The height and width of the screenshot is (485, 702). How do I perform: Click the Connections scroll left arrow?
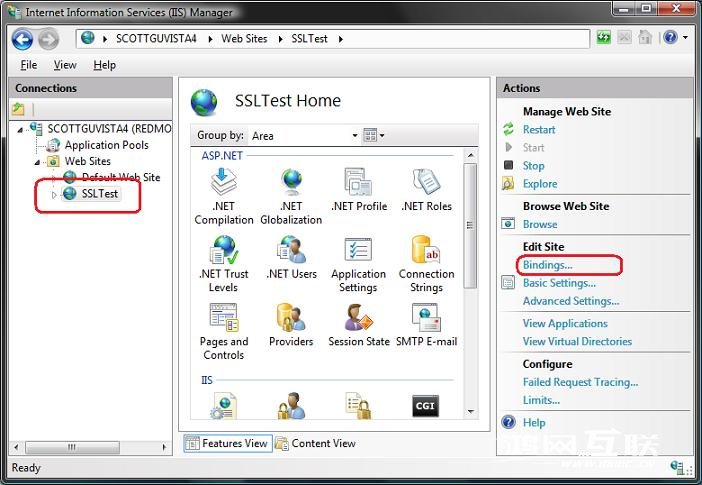pyautogui.click(x=16, y=447)
